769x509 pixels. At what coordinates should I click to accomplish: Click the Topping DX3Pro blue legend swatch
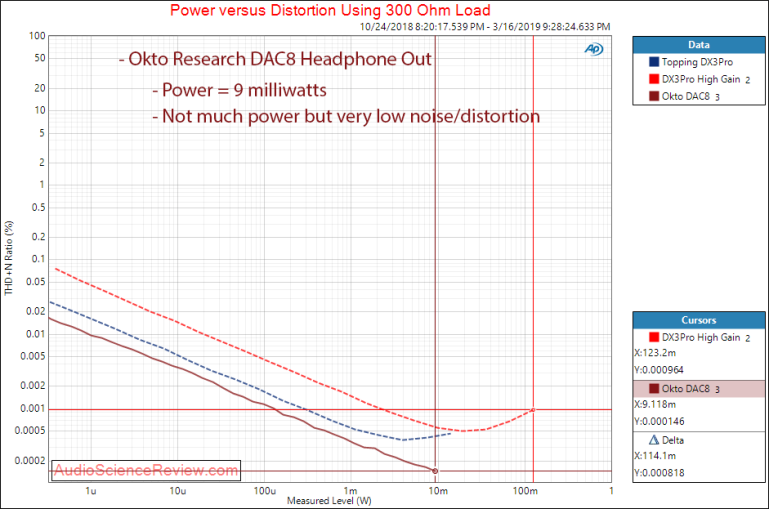click(x=654, y=62)
